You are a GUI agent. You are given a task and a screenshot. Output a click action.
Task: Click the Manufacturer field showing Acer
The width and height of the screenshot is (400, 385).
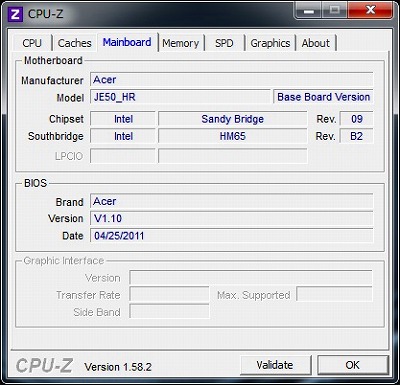point(231,80)
